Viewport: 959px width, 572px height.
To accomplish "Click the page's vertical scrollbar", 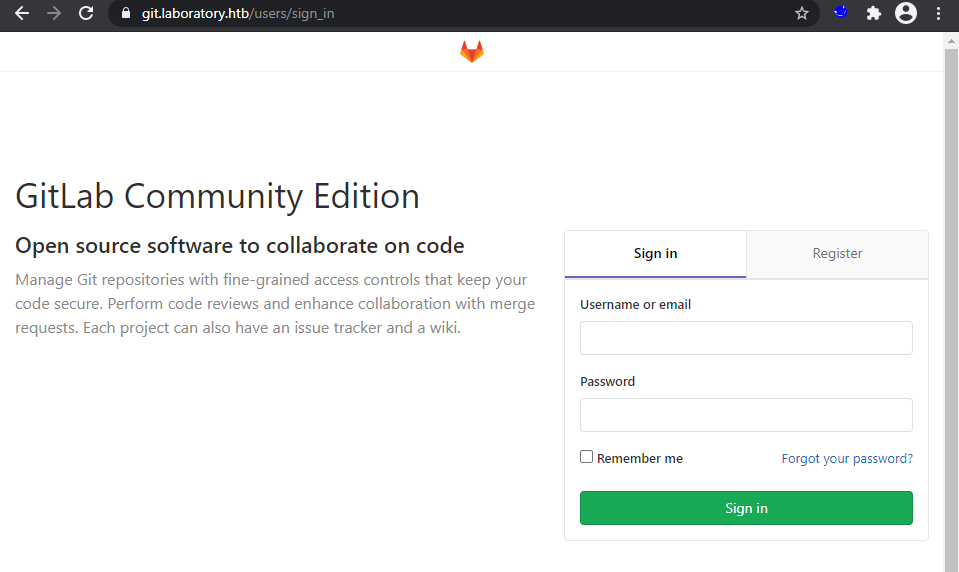I will coord(951,300).
